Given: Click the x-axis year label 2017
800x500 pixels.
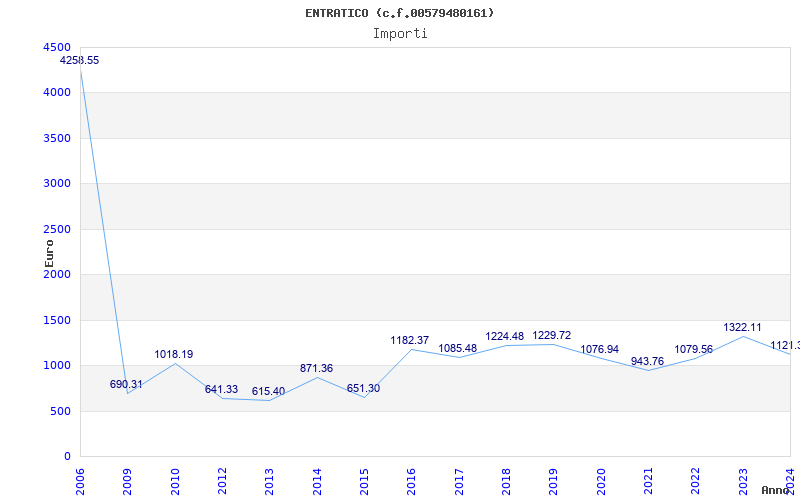Looking at the screenshot, I should click(x=459, y=482).
